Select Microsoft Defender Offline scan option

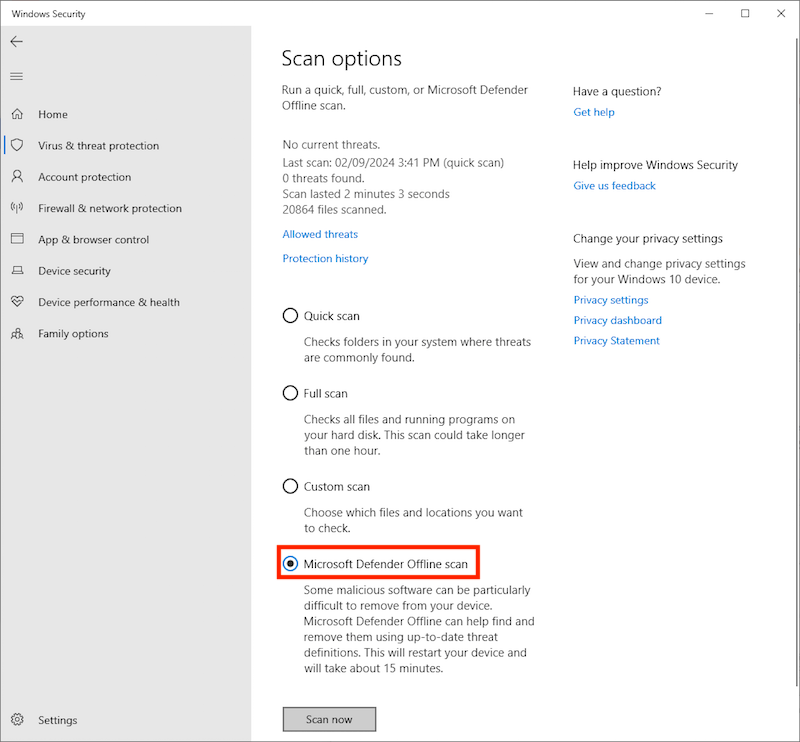pyautogui.click(x=290, y=564)
